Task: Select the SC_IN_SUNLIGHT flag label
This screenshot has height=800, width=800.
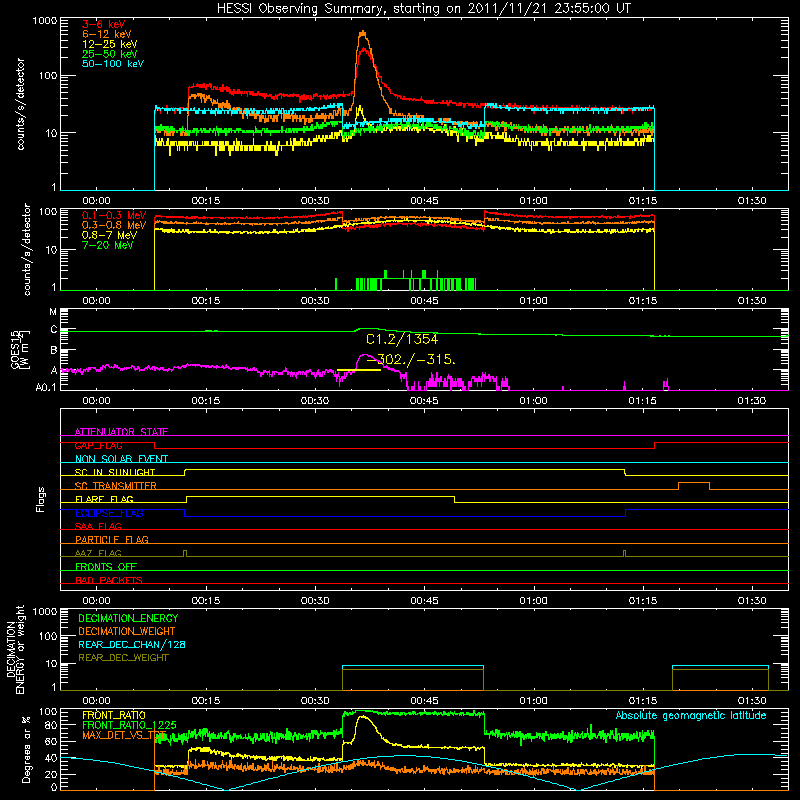Action: (x=115, y=472)
